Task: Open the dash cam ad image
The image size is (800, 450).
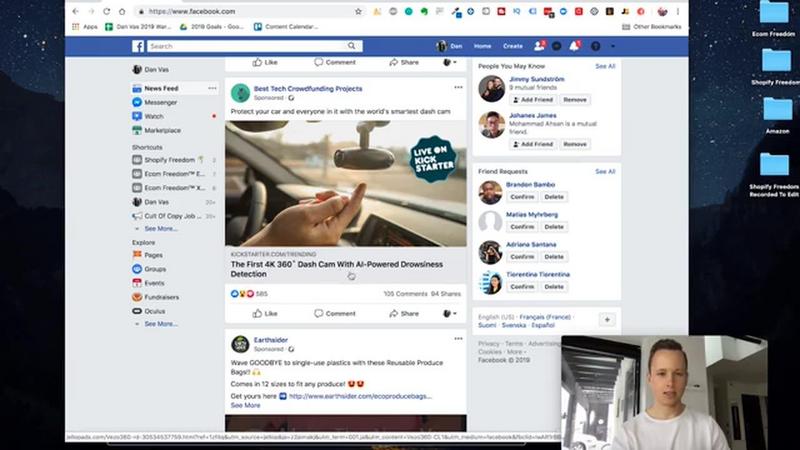Action: pyautogui.click(x=345, y=184)
